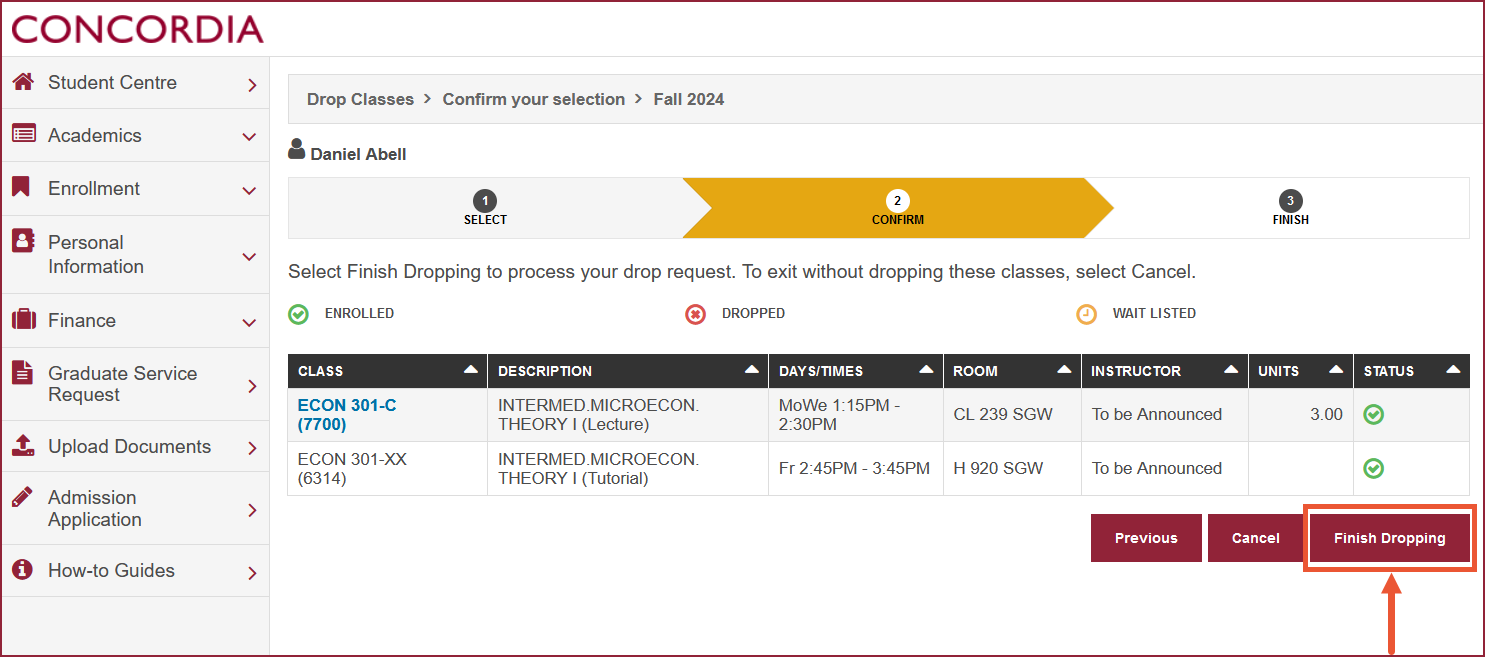Open the Admission Application chevron
The height and width of the screenshot is (657, 1485).
(252, 510)
